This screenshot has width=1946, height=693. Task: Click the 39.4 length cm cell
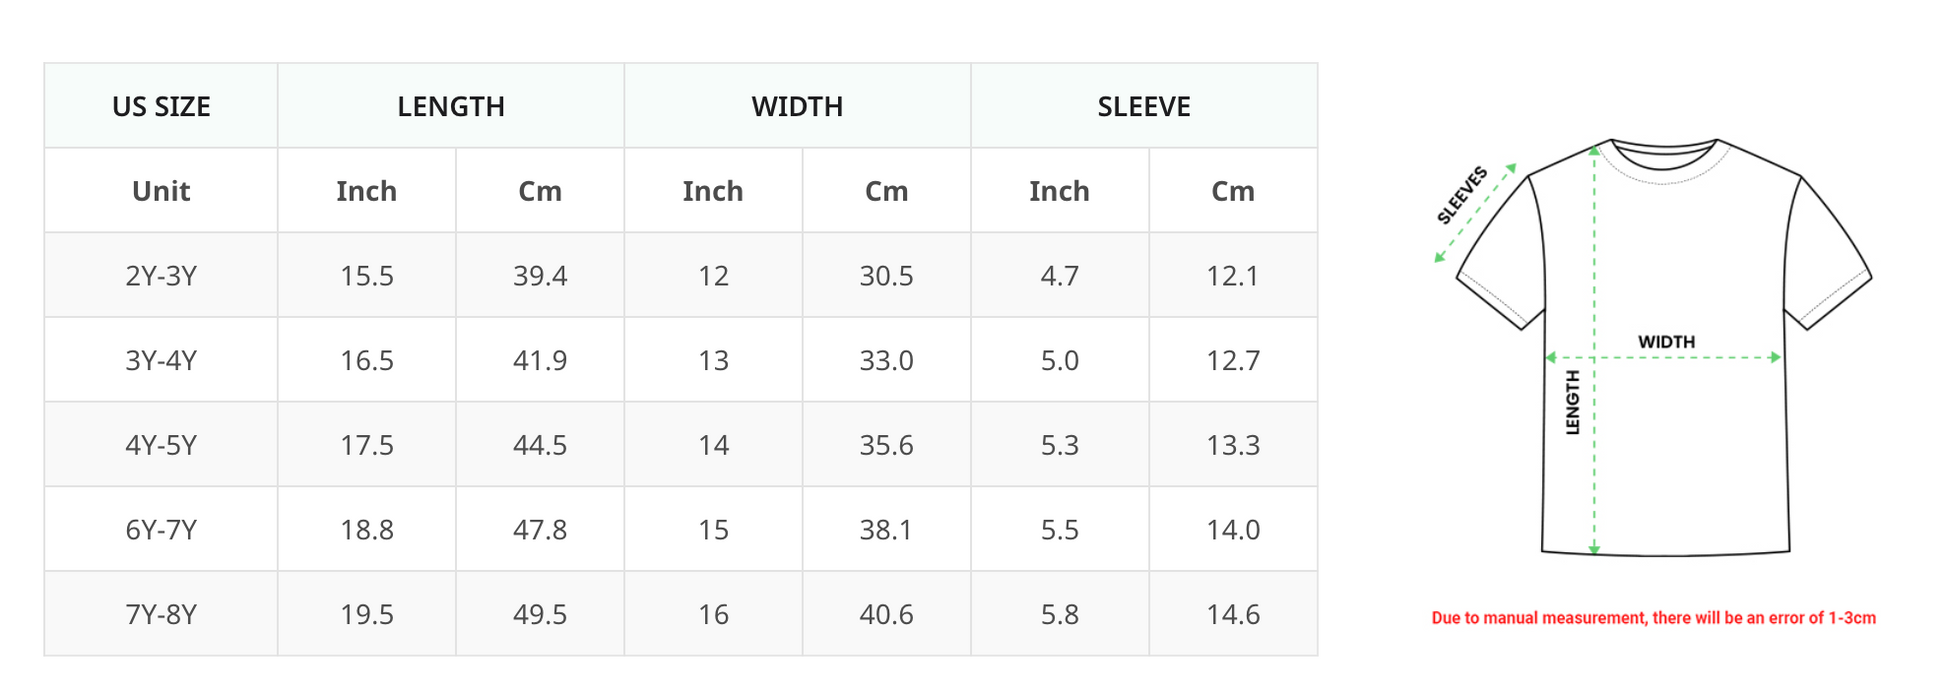coord(540,275)
